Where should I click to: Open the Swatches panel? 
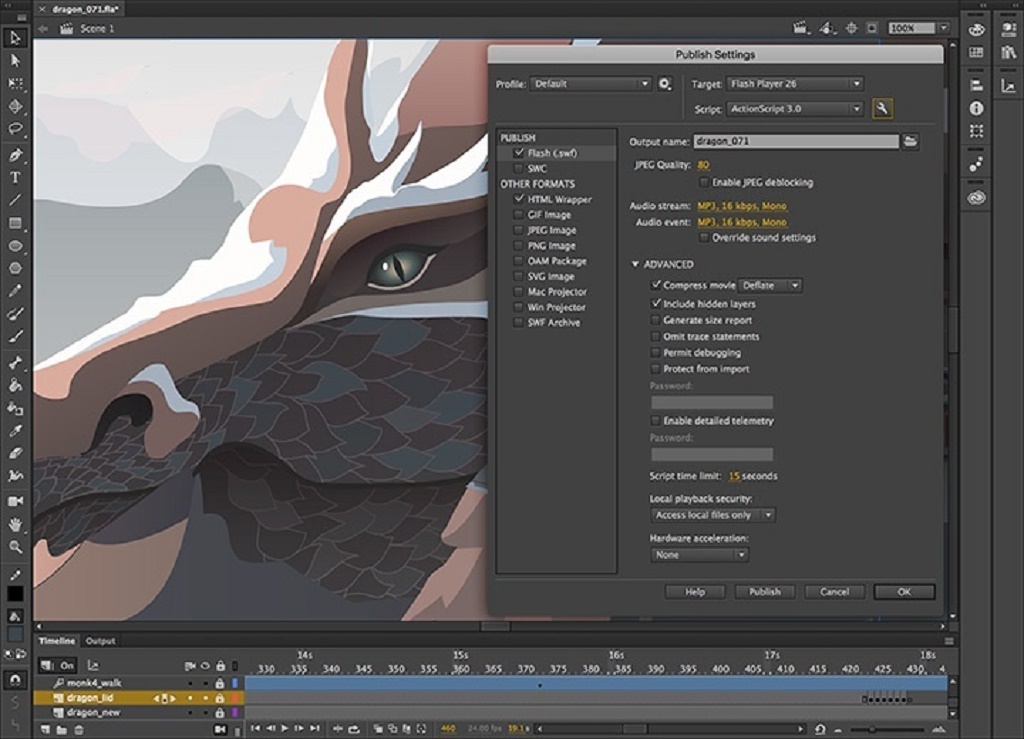(977, 51)
